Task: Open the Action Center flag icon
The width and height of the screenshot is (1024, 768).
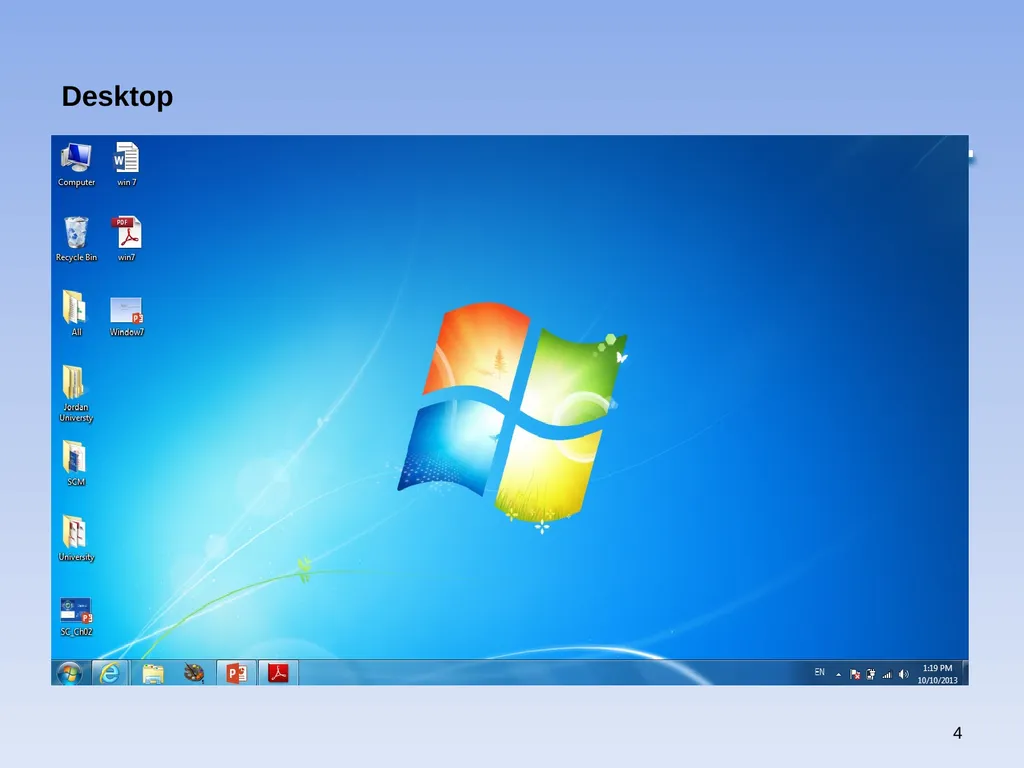Action: coord(855,675)
